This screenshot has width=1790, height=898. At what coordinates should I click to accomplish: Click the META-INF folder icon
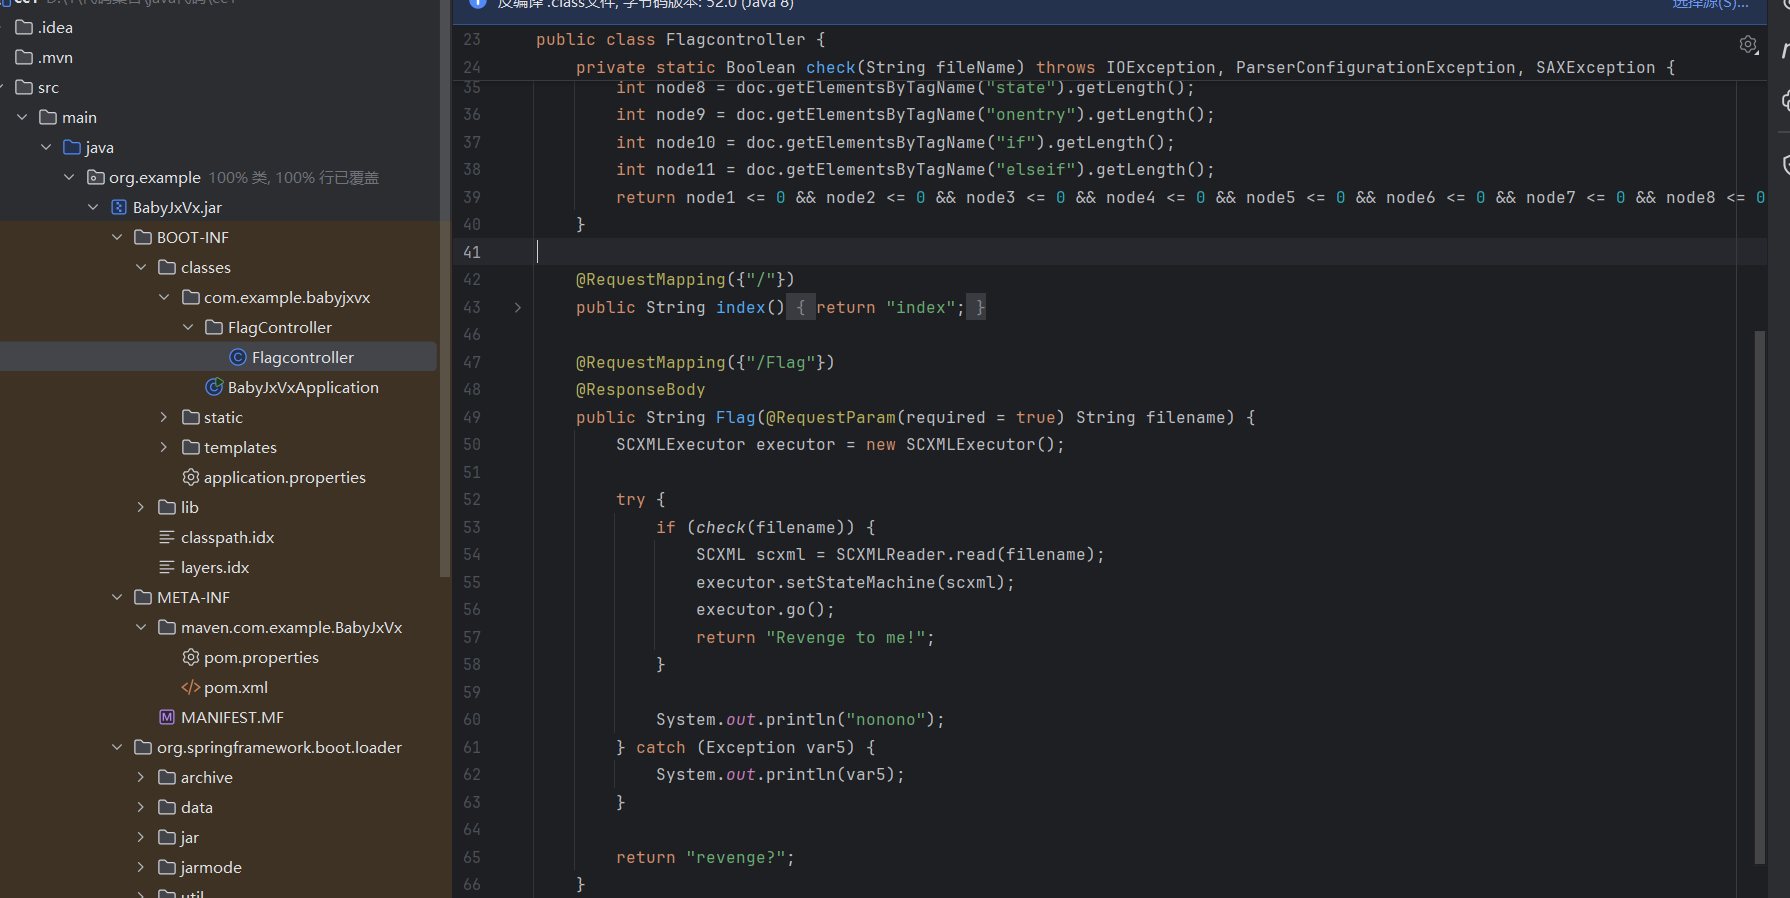[143, 597]
